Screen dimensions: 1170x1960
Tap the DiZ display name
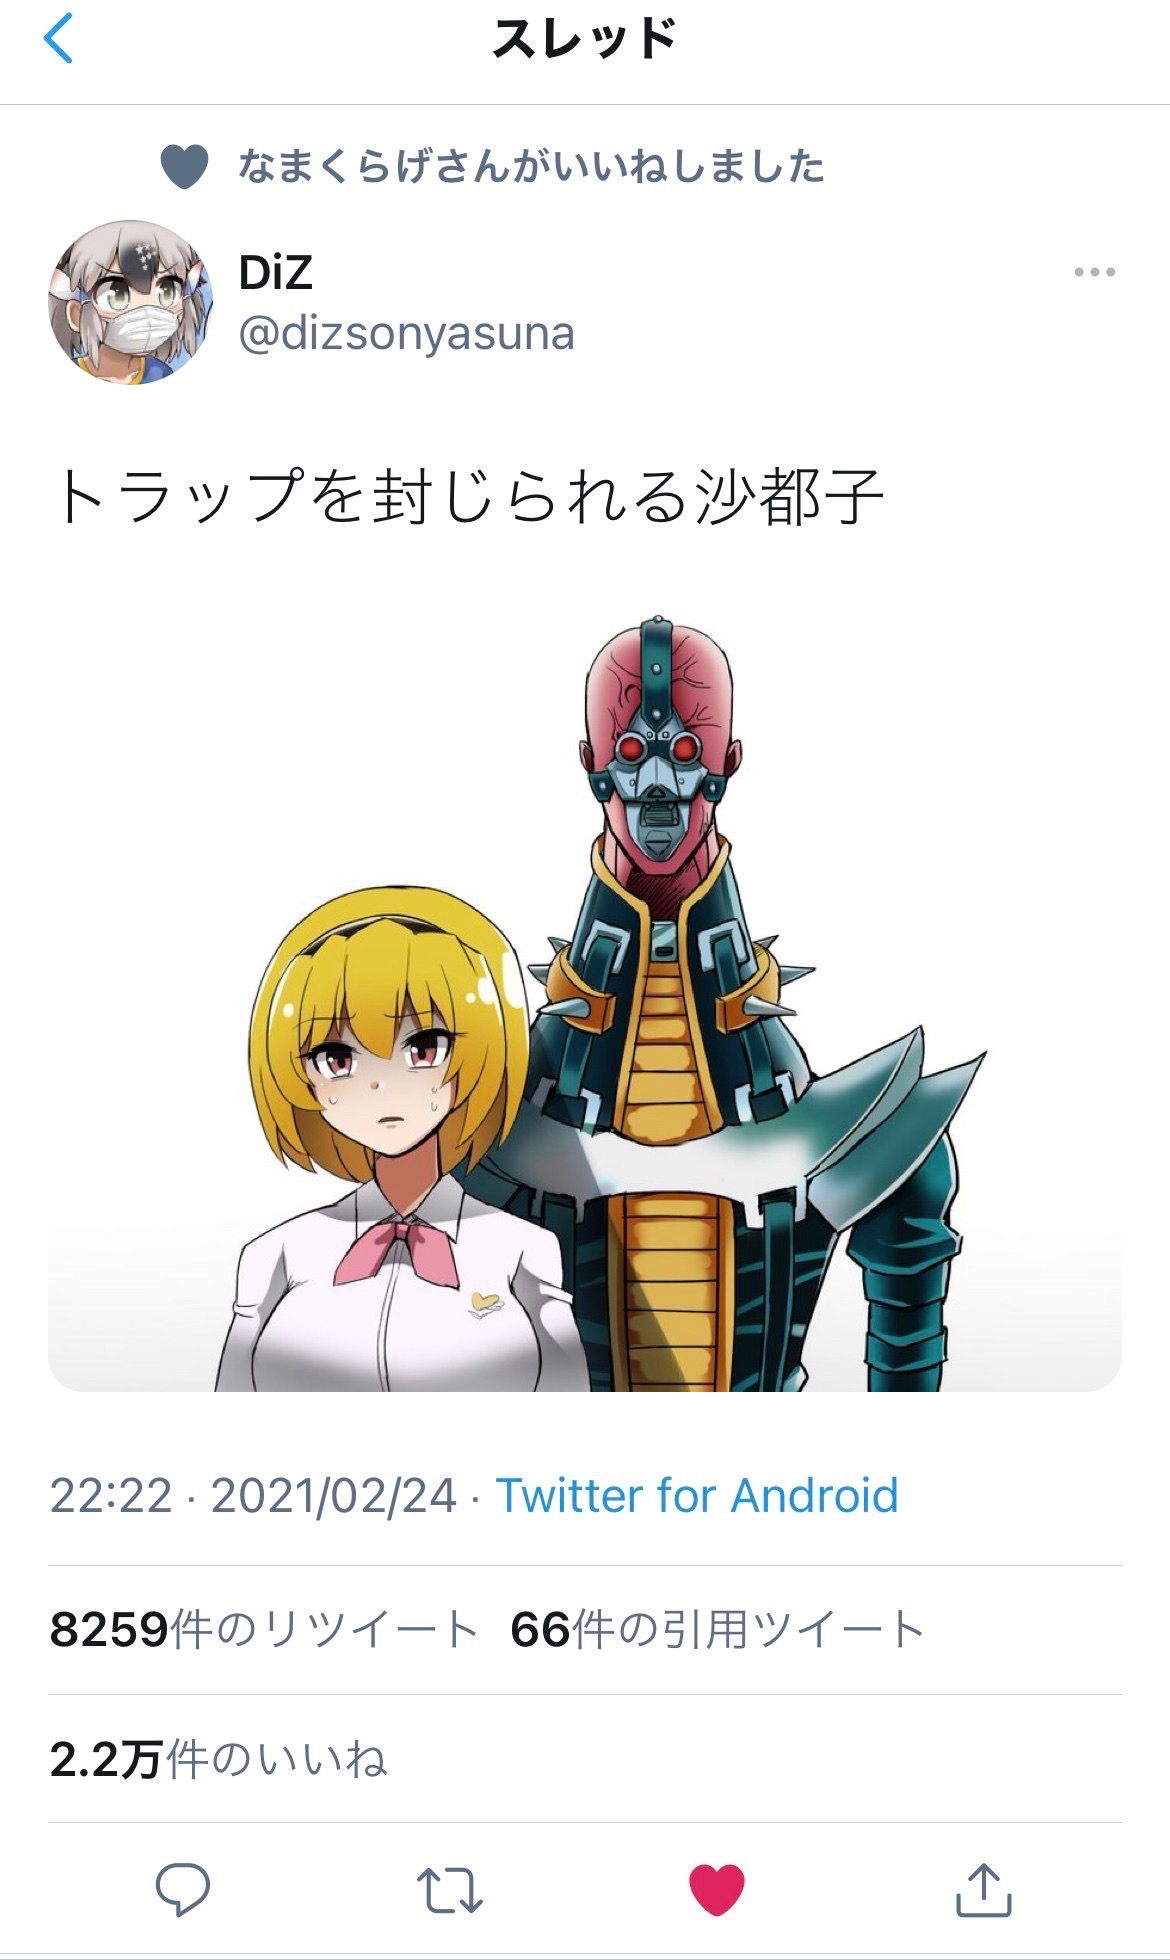(276, 272)
